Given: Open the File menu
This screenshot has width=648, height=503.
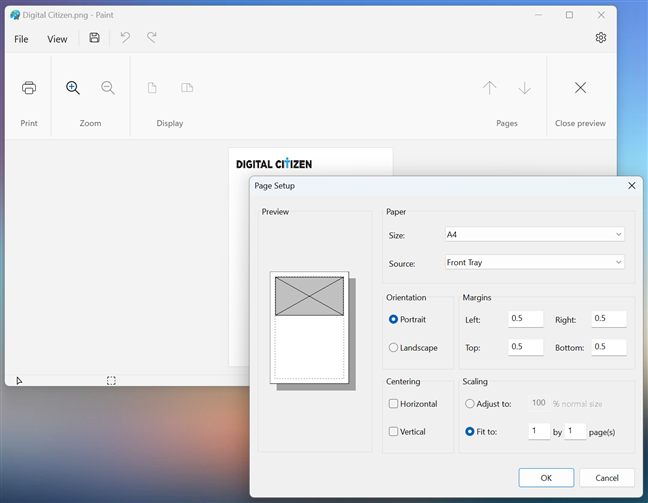Looking at the screenshot, I should 21,39.
